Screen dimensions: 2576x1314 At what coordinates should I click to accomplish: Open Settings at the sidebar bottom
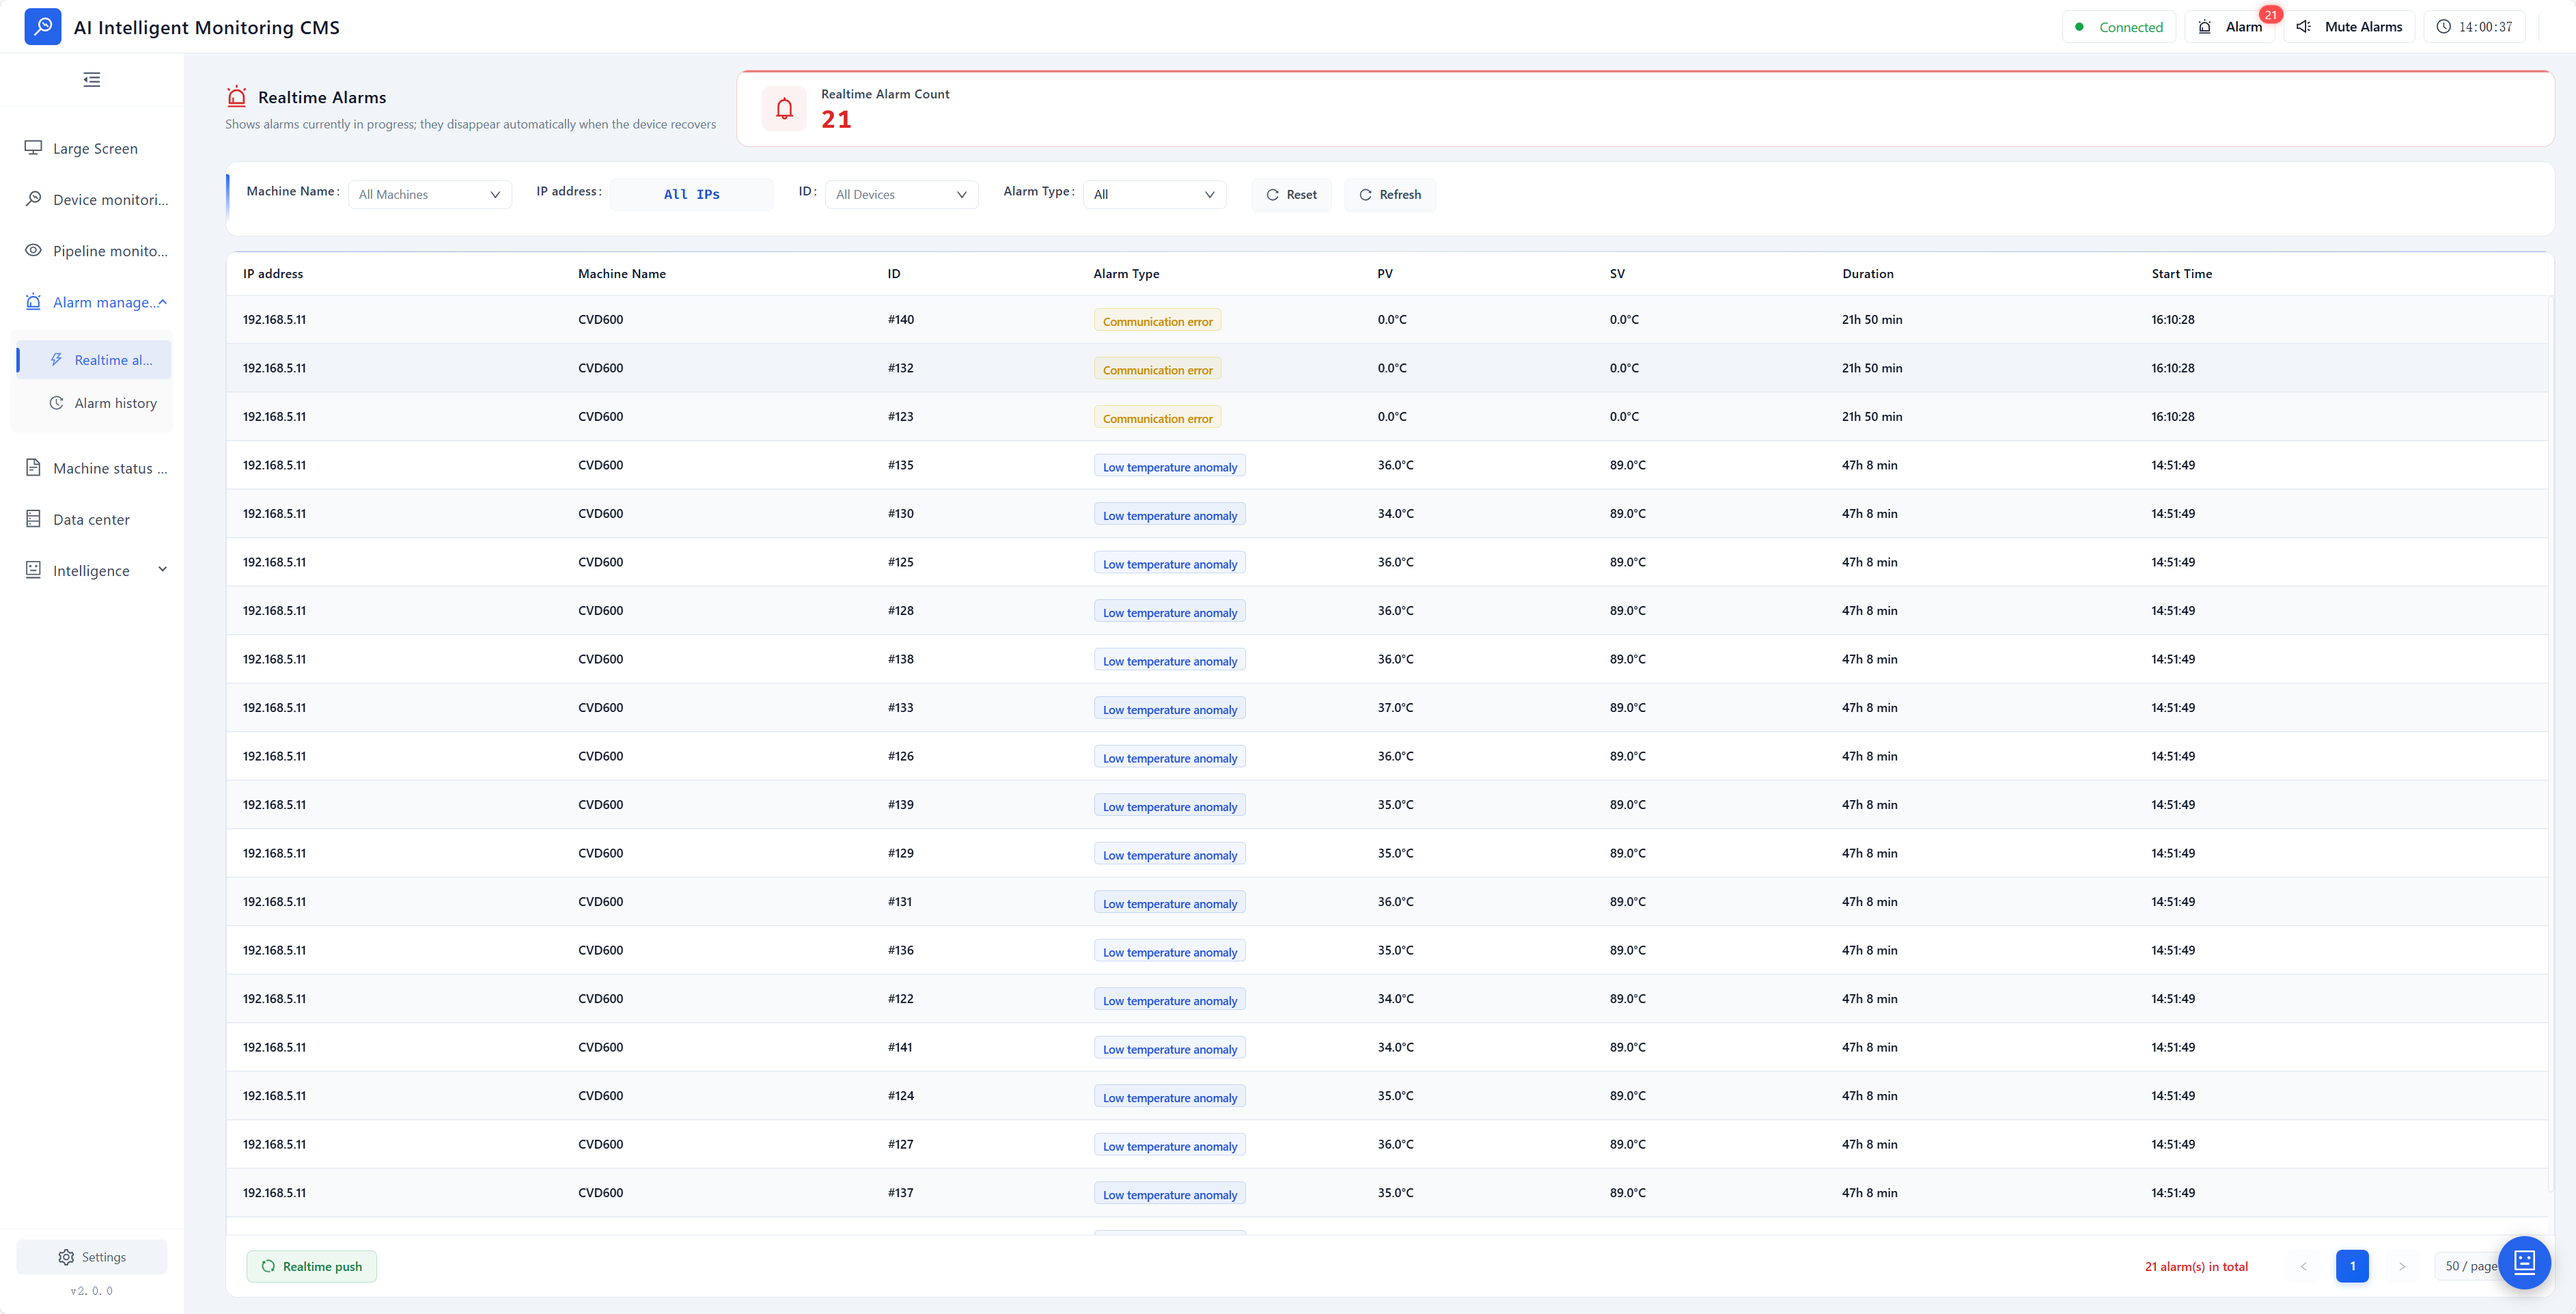(x=92, y=1257)
